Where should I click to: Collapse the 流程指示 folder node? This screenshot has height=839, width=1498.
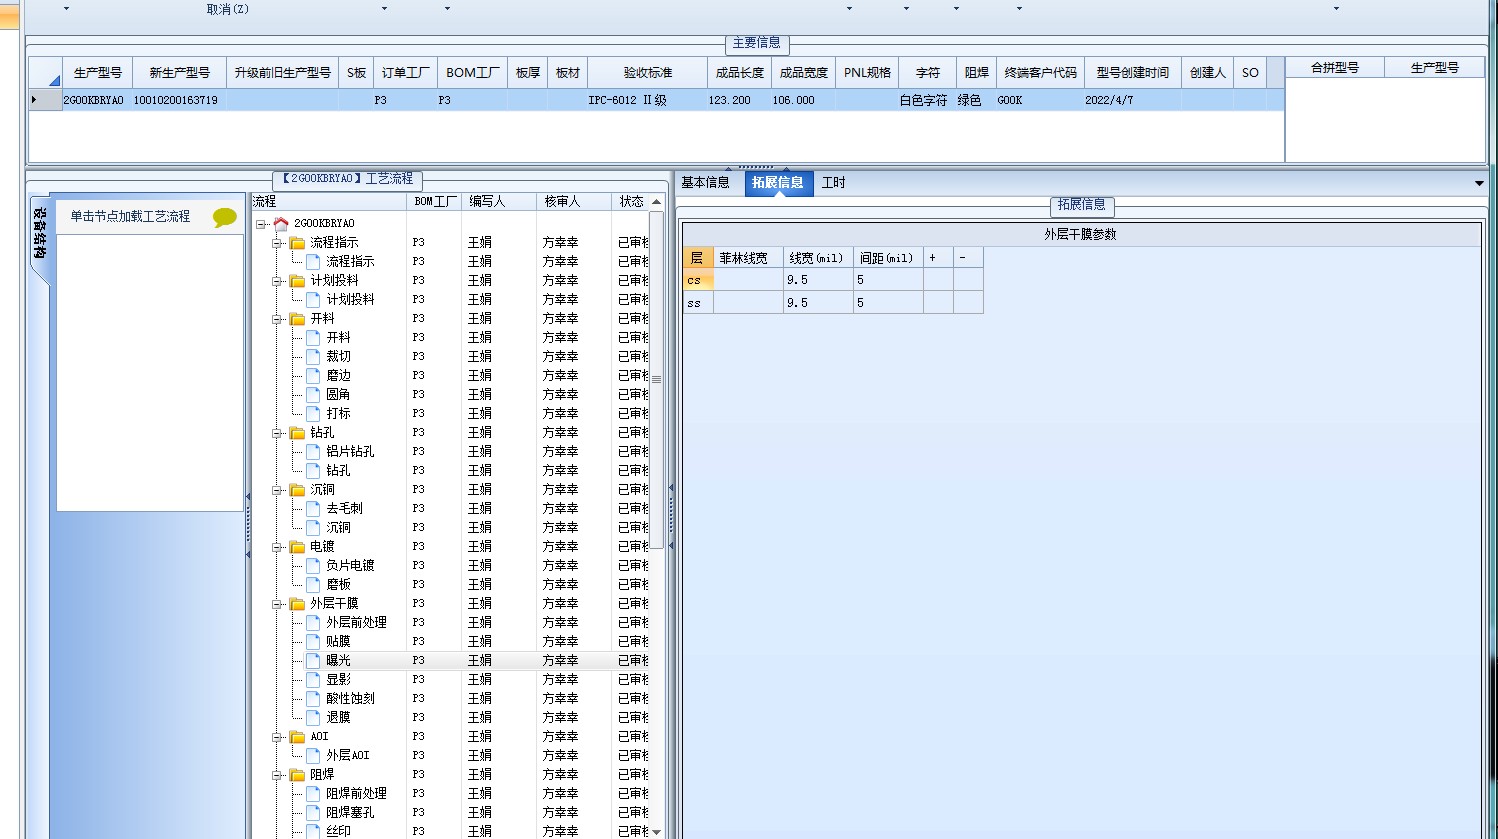277,243
